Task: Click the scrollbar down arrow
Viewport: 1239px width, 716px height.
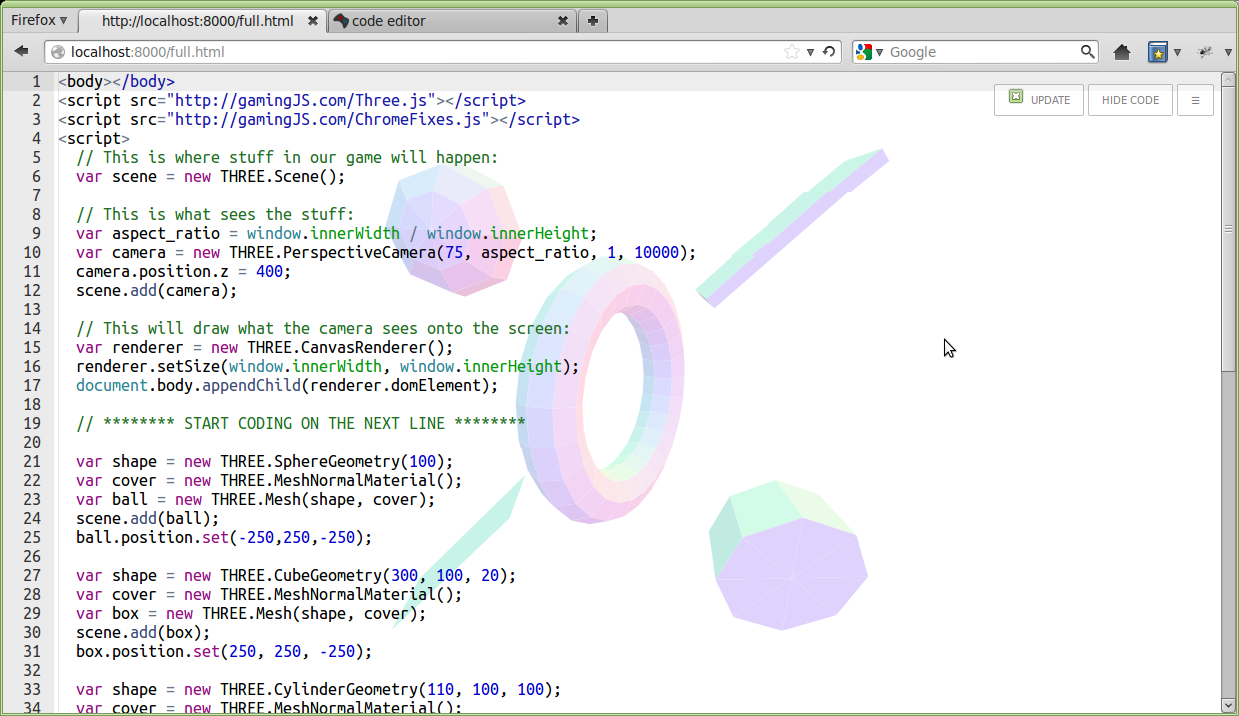Action: [x=1229, y=705]
